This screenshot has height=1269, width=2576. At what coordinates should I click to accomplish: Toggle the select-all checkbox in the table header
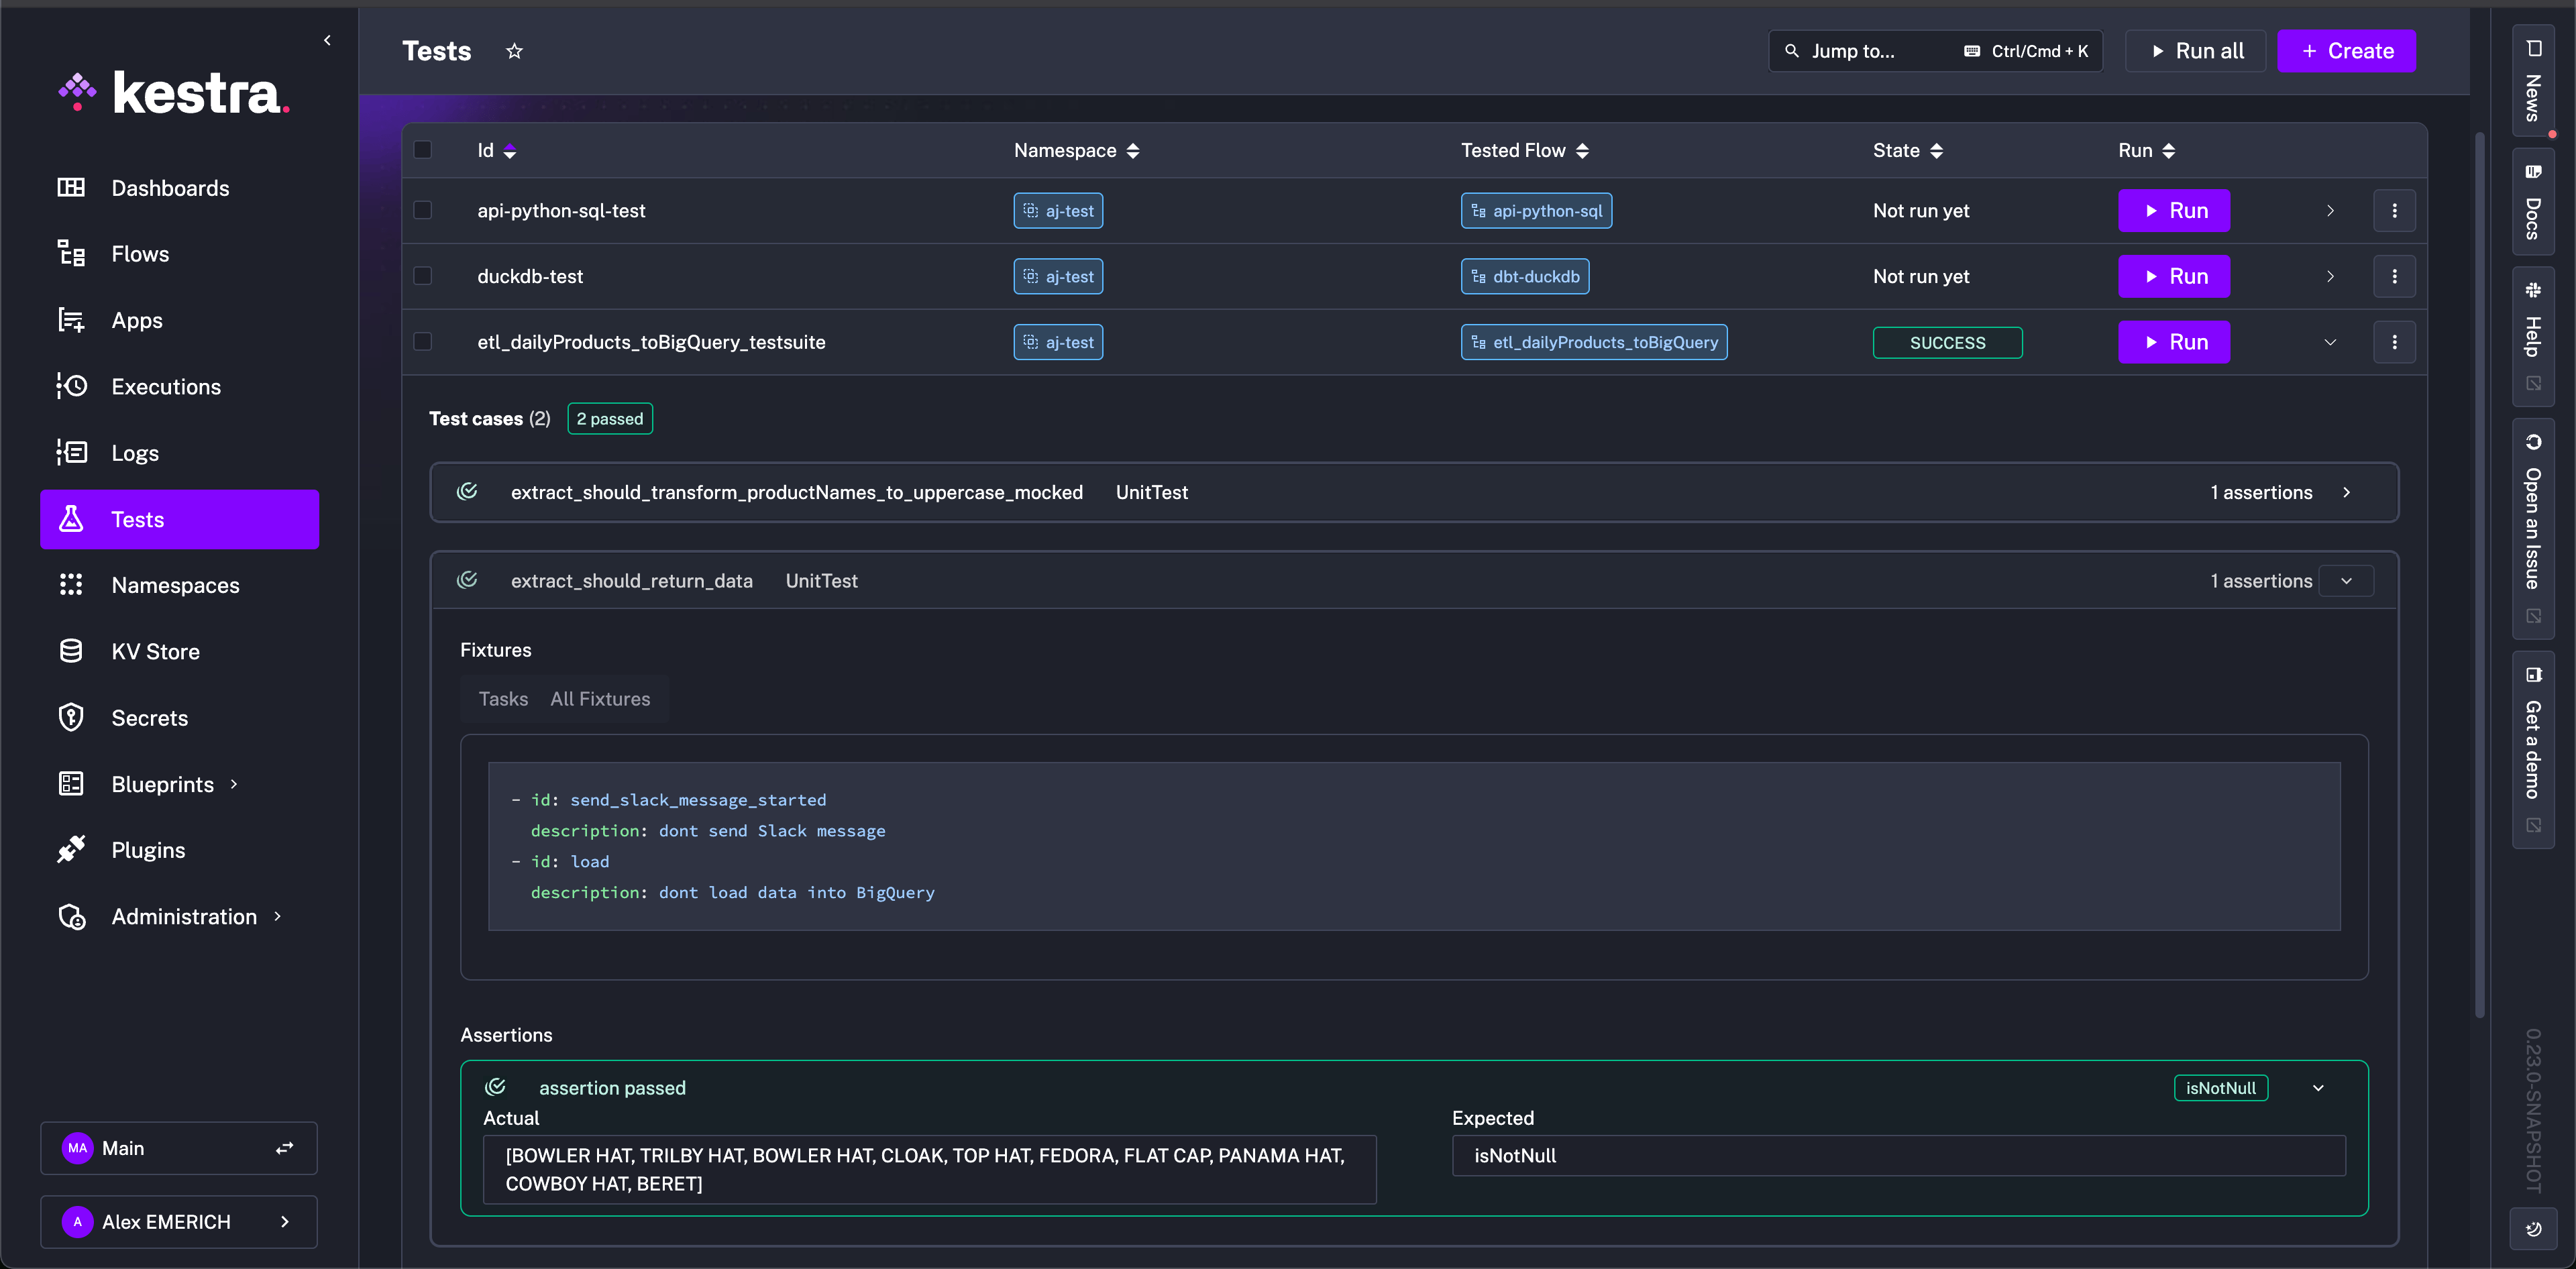[x=423, y=149]
